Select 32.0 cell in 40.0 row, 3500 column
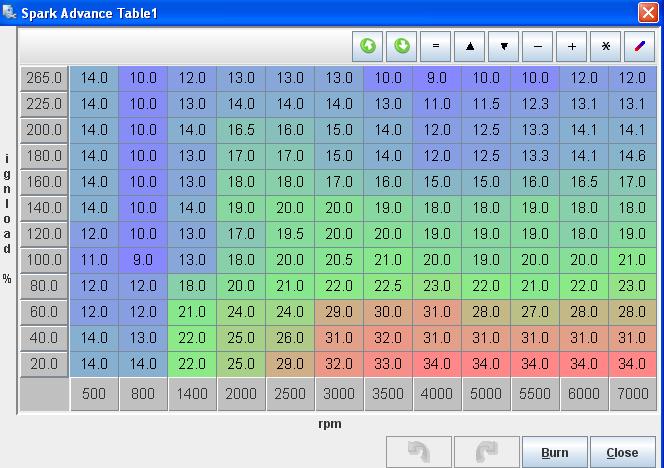Image resolution: width=664 pixels, height=468 pixels. (x=388, y=338)
